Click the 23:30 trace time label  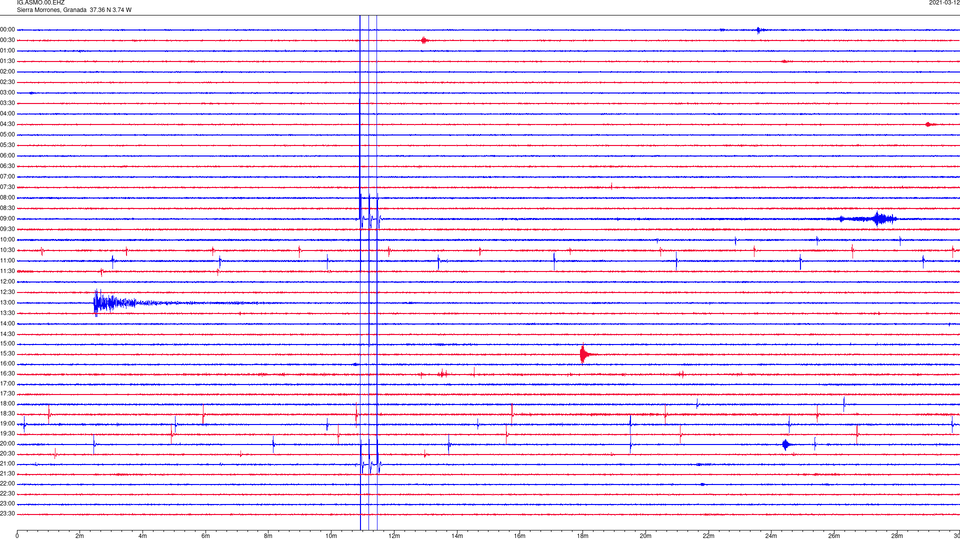click(7, 514)
